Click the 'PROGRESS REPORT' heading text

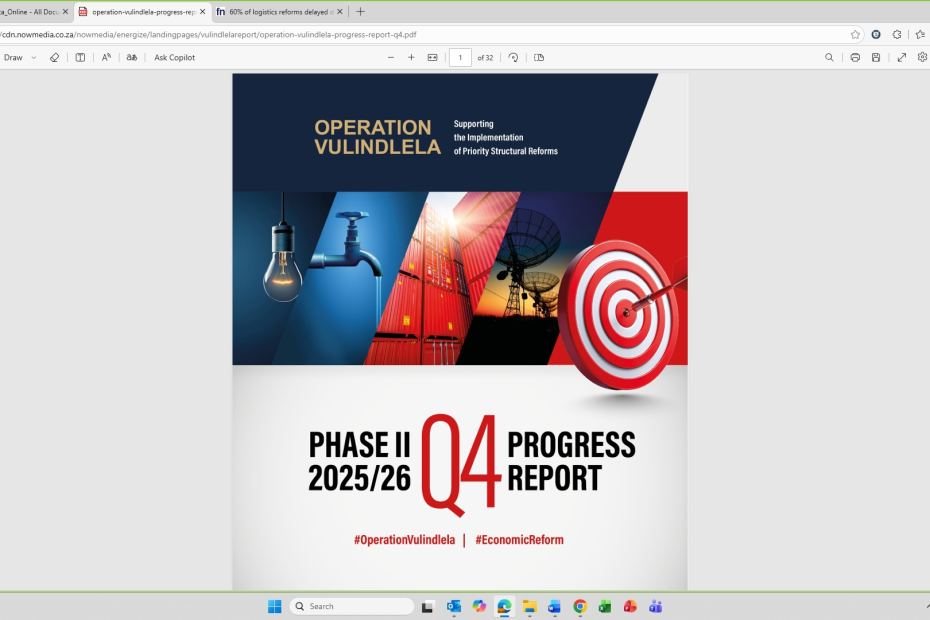571,462
